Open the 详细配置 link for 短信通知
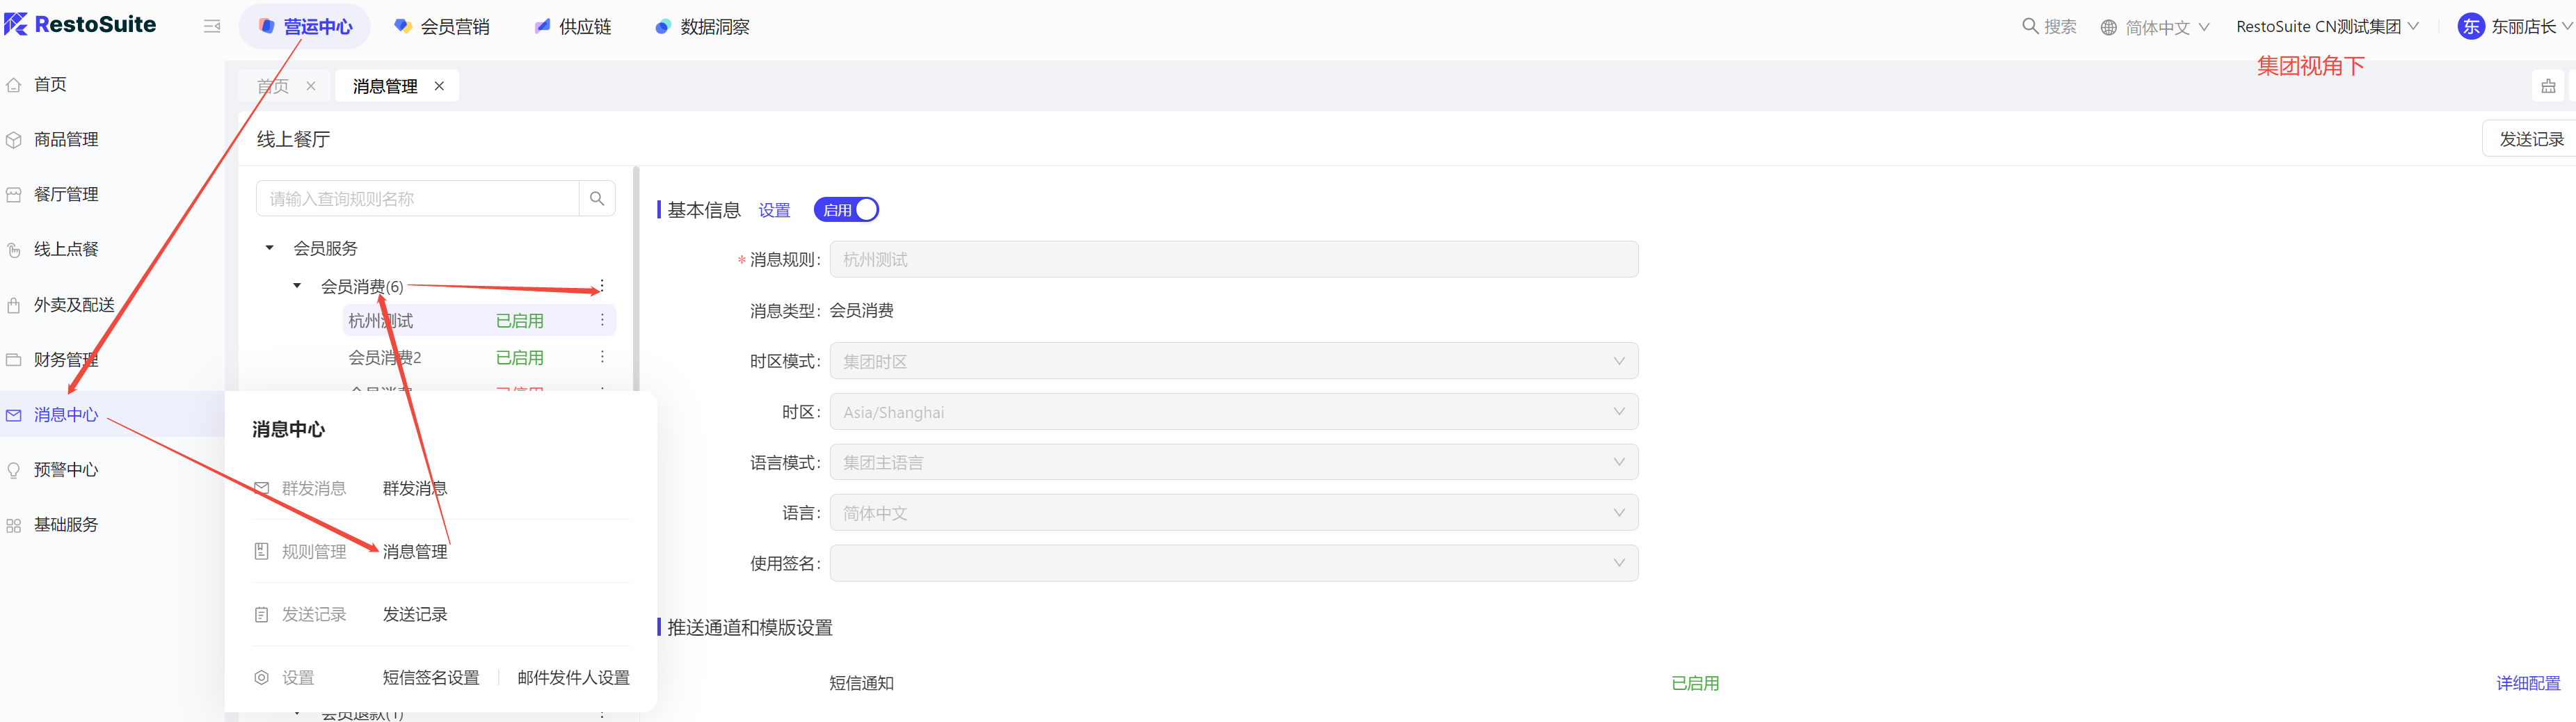Screen dimensions: 2576x722 tap(2527, 683)
